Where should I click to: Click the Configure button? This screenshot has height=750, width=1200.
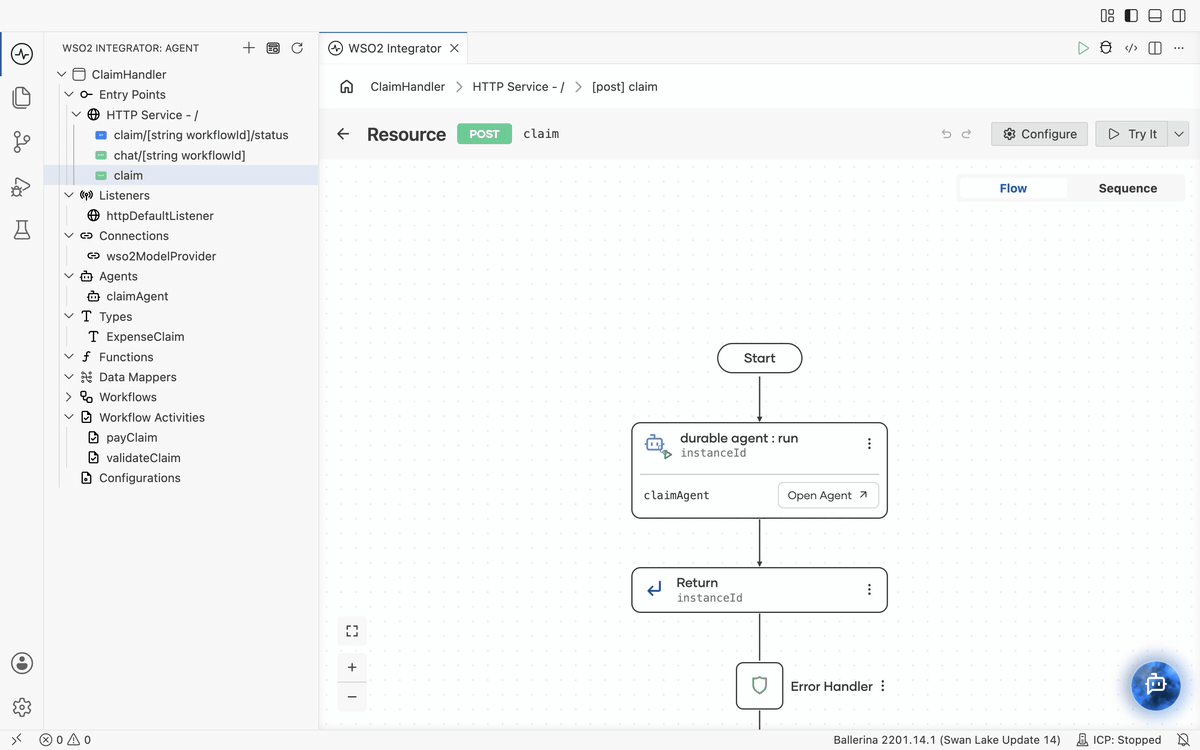(1040, 134)
